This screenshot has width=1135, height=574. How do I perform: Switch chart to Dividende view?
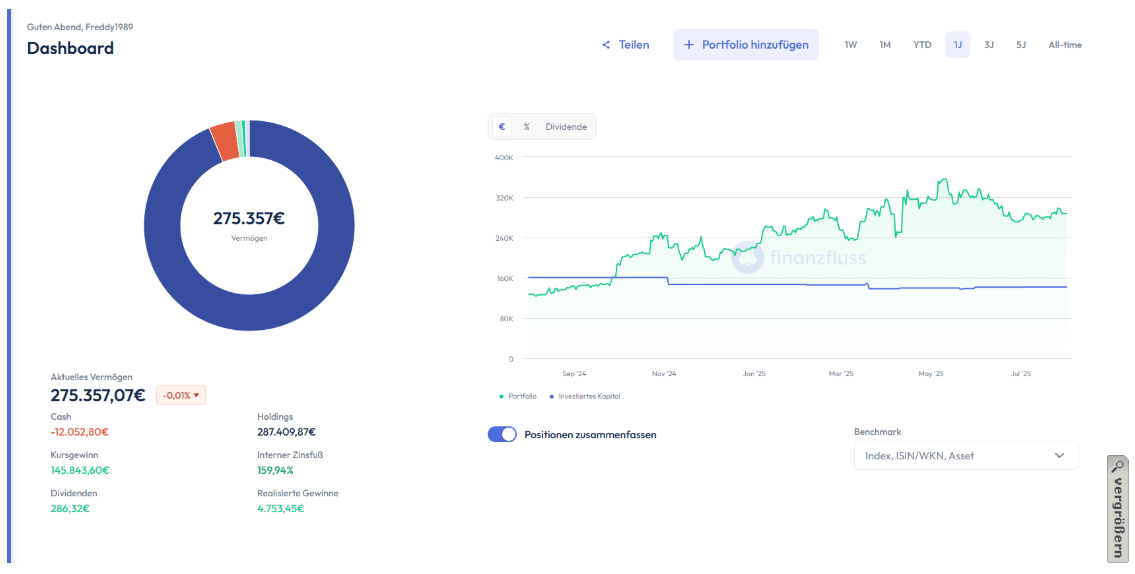point(566,127)
